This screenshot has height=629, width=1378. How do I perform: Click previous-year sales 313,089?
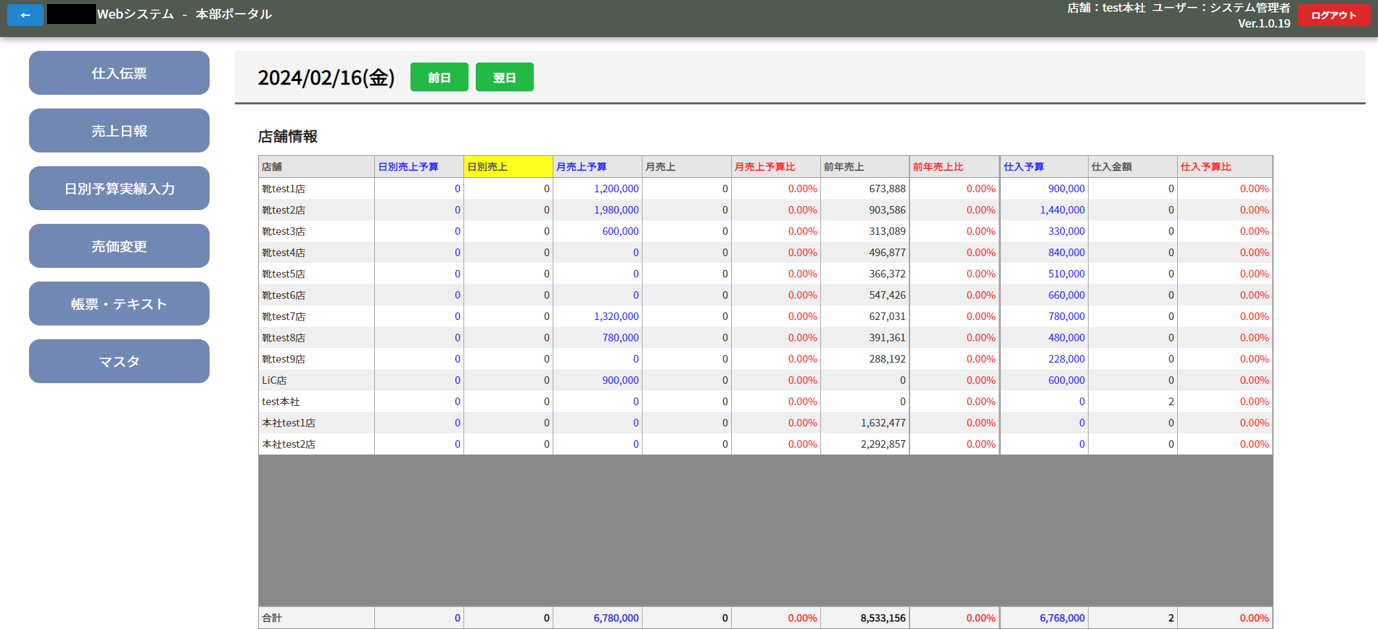pos(888,231)
